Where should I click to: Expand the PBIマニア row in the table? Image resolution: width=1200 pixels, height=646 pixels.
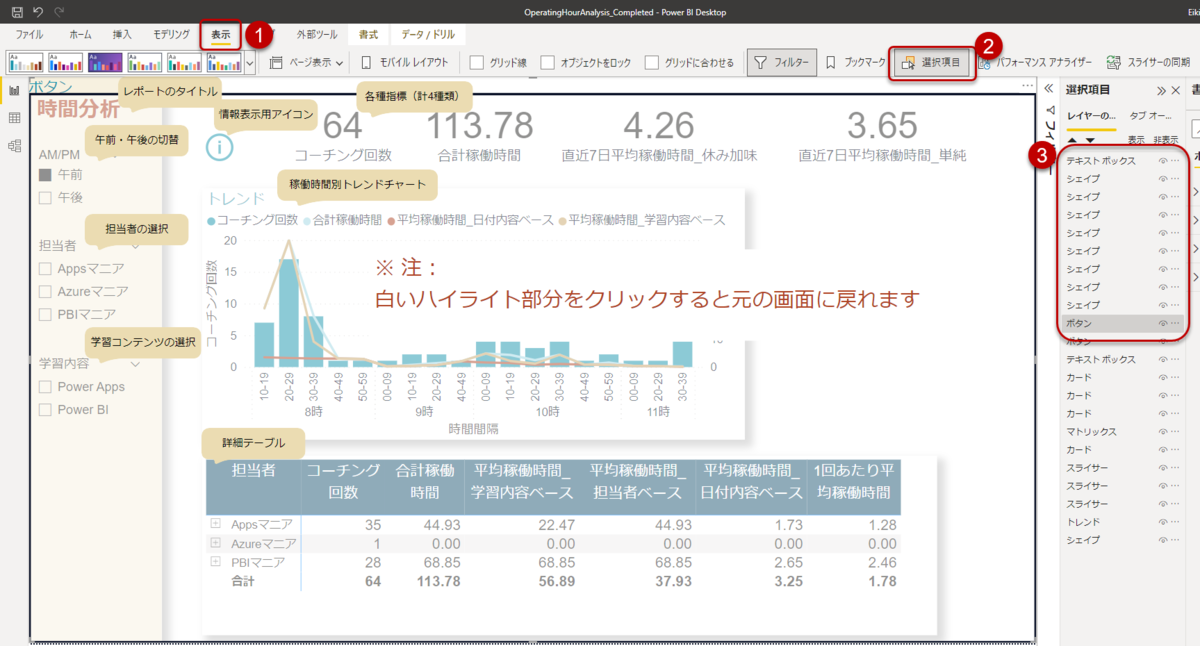click(x=215, y=562)
